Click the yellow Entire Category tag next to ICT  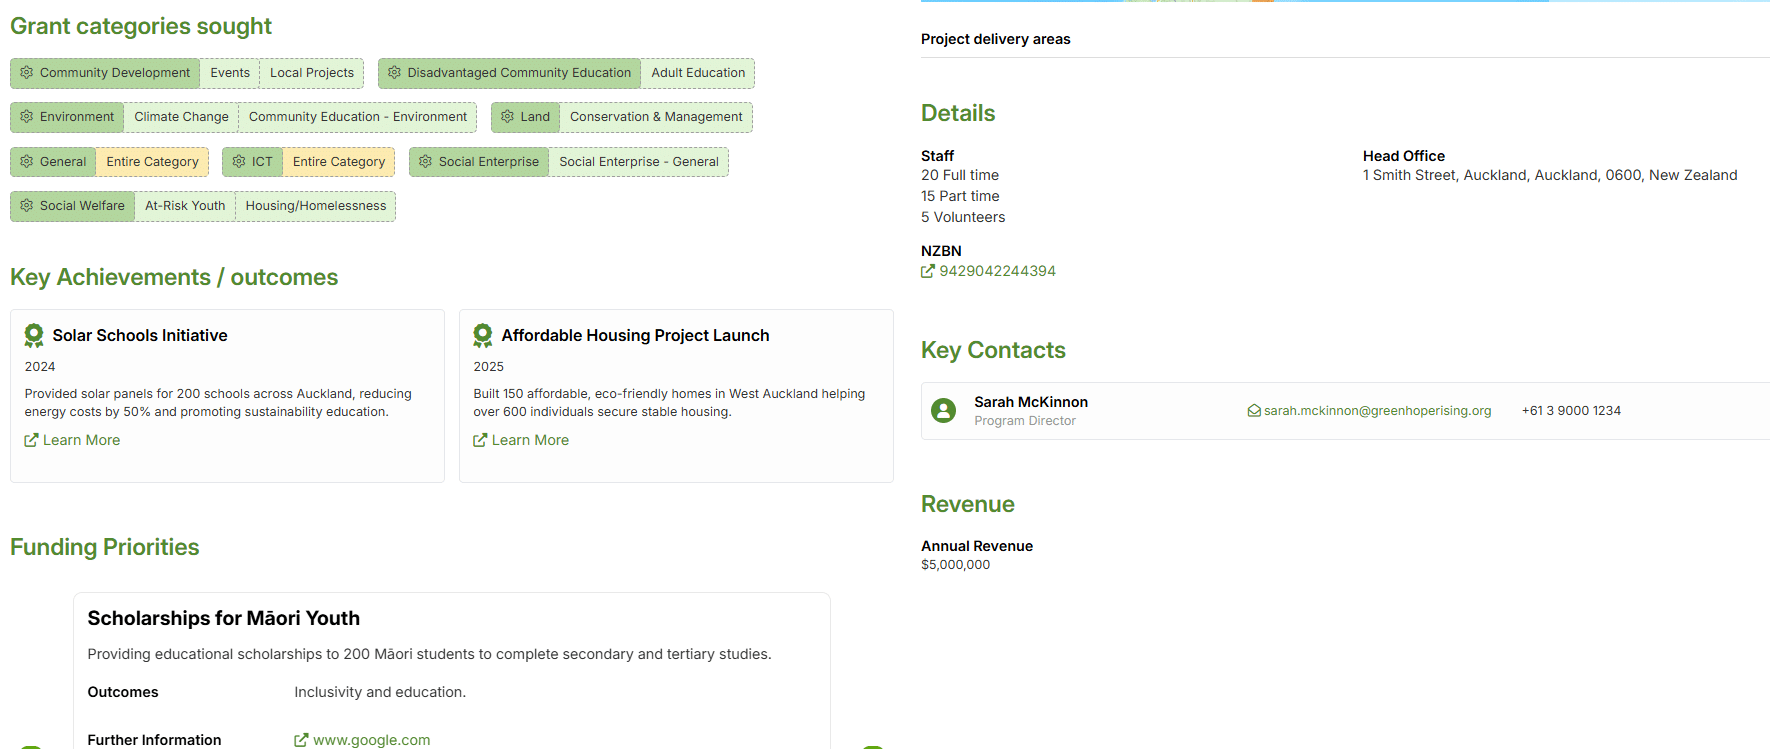pyautogui.click(x=338, y=162)
